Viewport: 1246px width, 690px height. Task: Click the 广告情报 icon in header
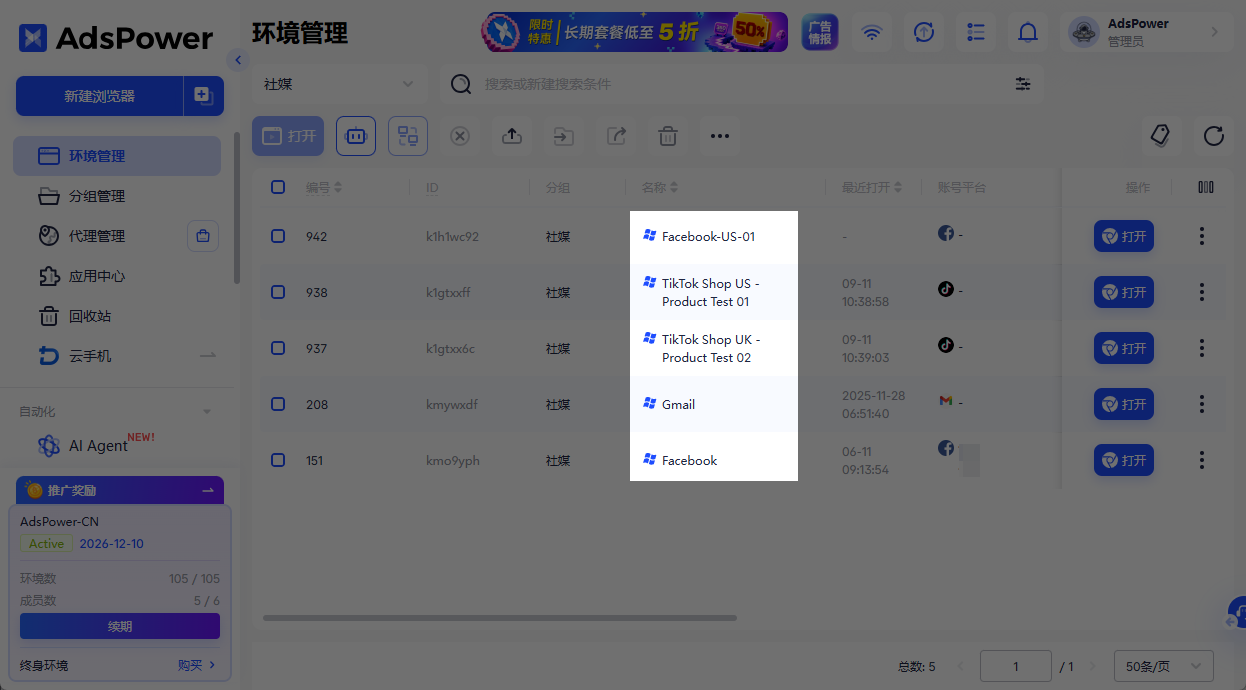point(820,32)
